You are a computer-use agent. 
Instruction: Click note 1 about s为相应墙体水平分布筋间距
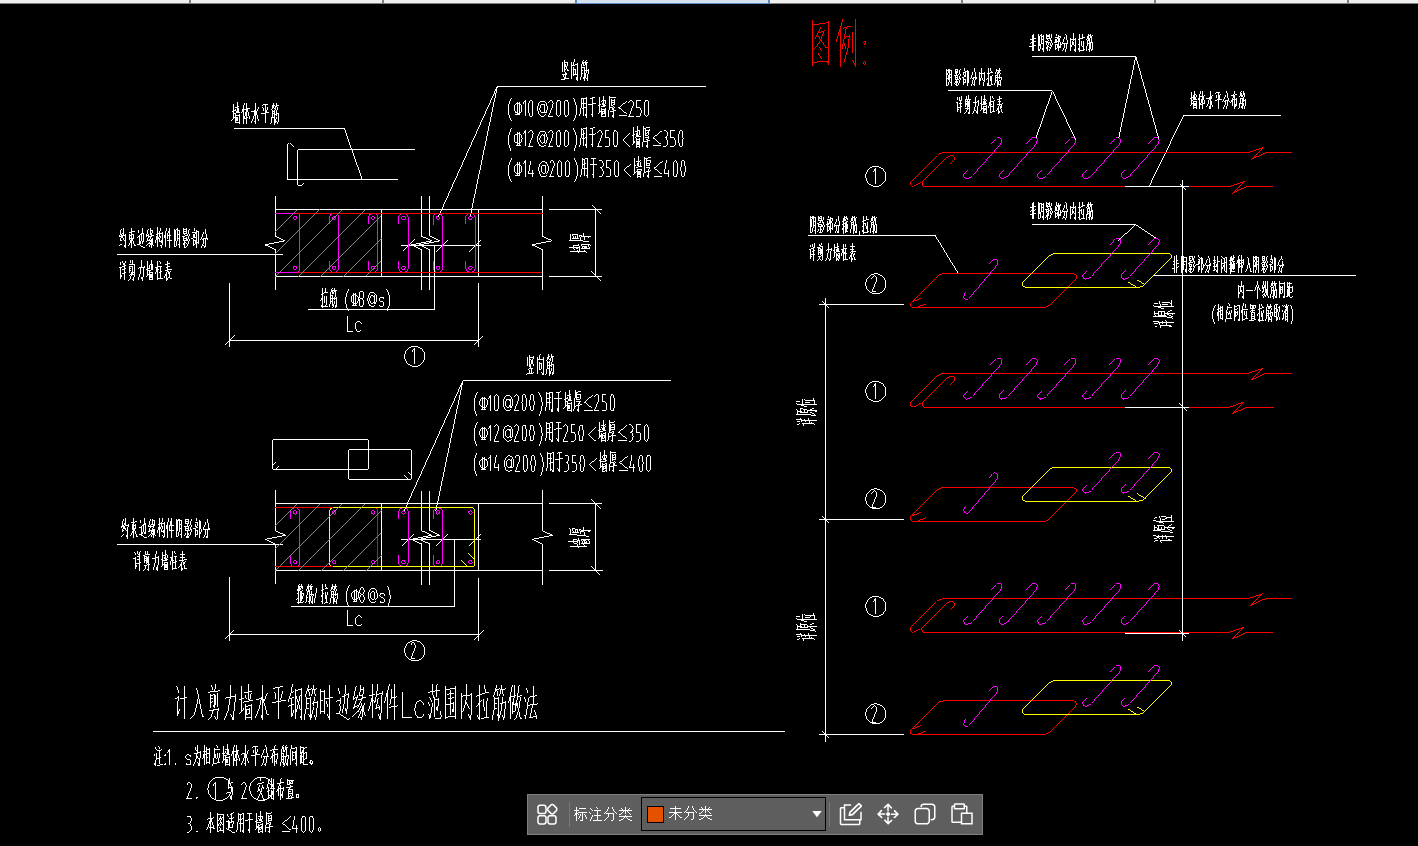tap(236, 758)
